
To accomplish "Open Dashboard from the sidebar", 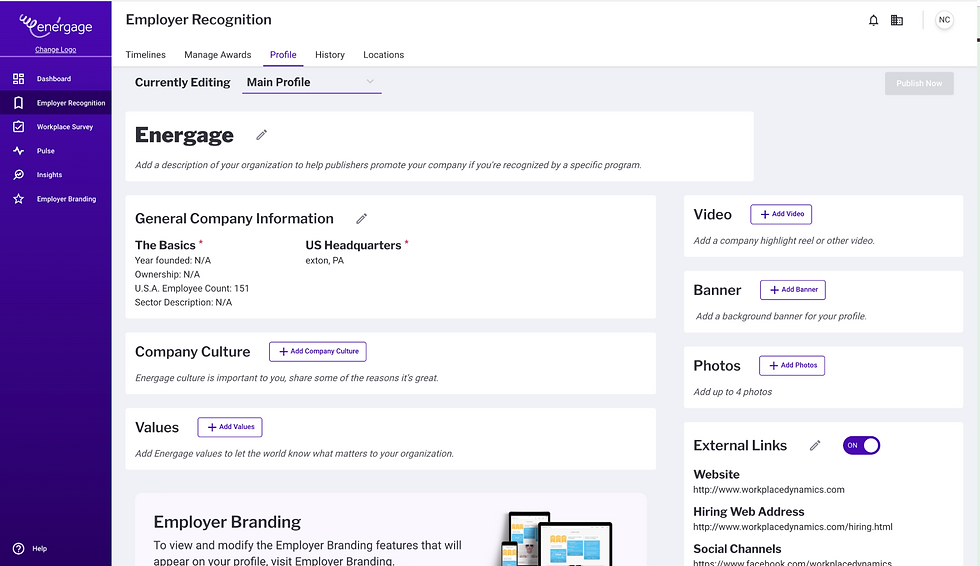I will coord(54,79).
